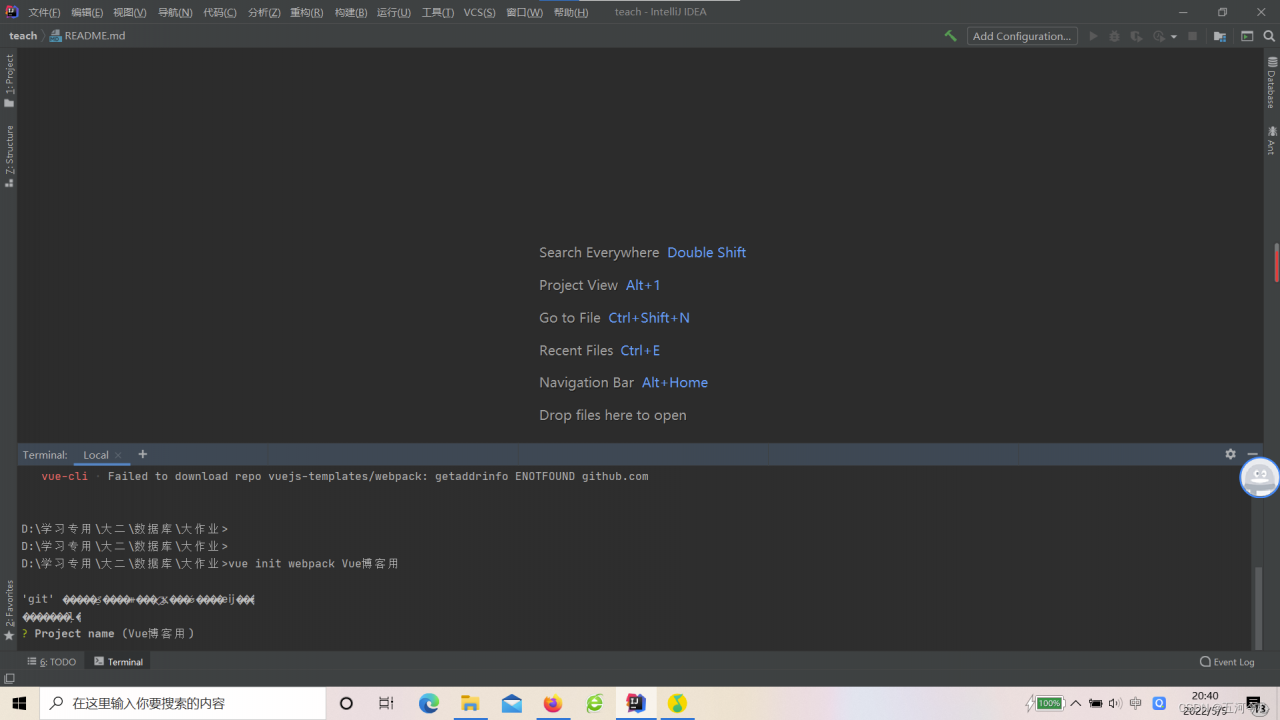Click the Run play icon in toolbar
The width and height of the screenshot is (1280, 720).
pyautogui.click(x=1093, y=36)
